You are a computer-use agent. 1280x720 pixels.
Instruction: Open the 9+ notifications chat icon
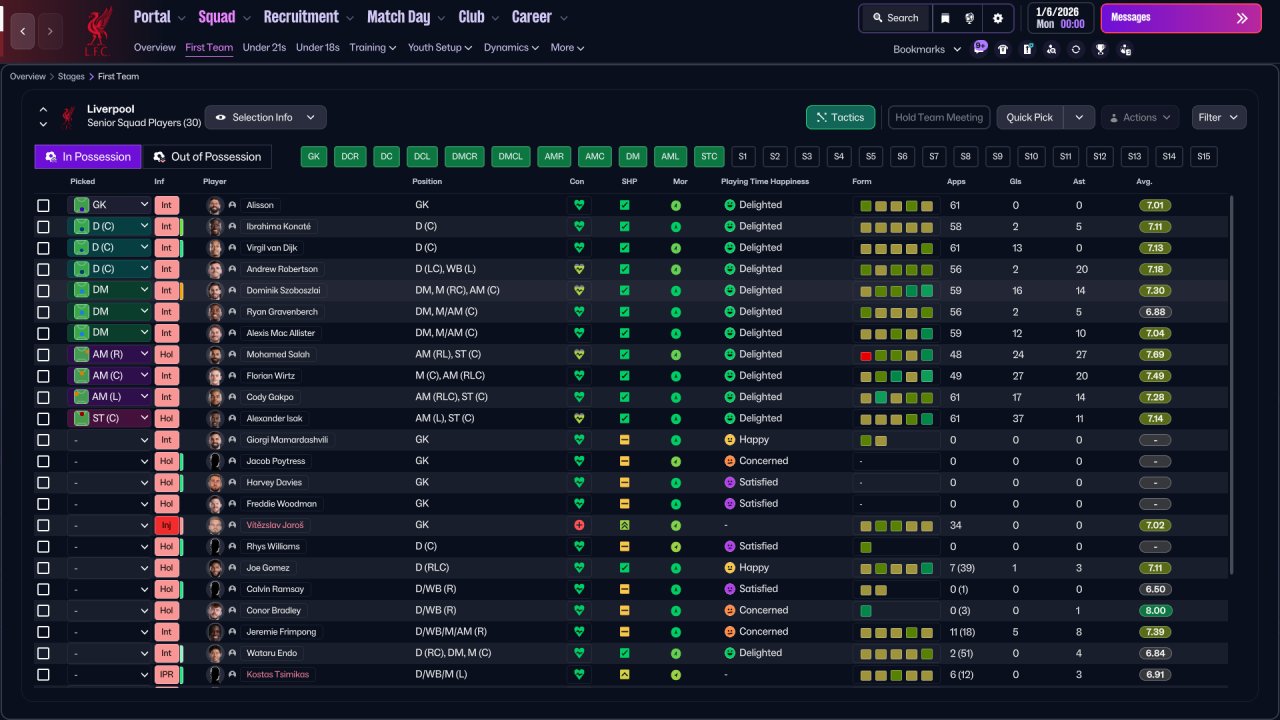coord(979,48)
